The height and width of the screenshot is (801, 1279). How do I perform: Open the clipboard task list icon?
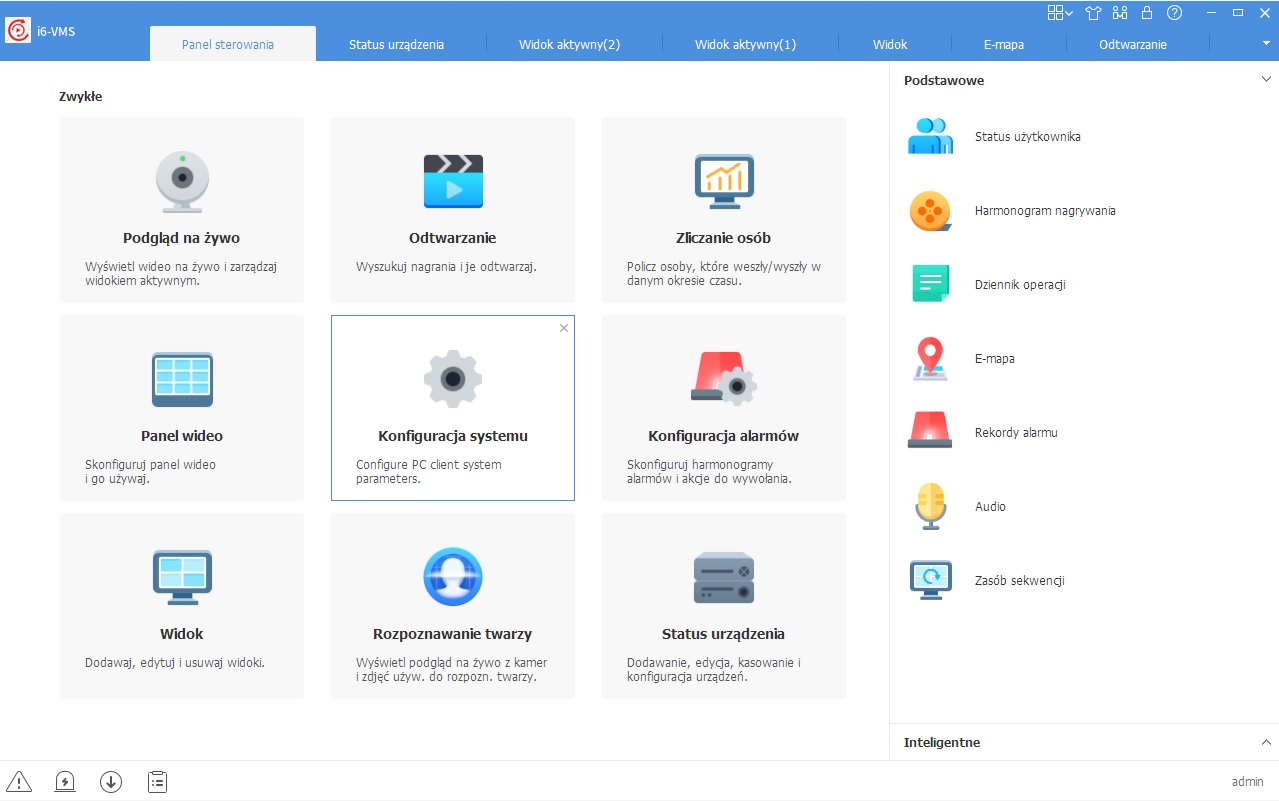(157, 782)
